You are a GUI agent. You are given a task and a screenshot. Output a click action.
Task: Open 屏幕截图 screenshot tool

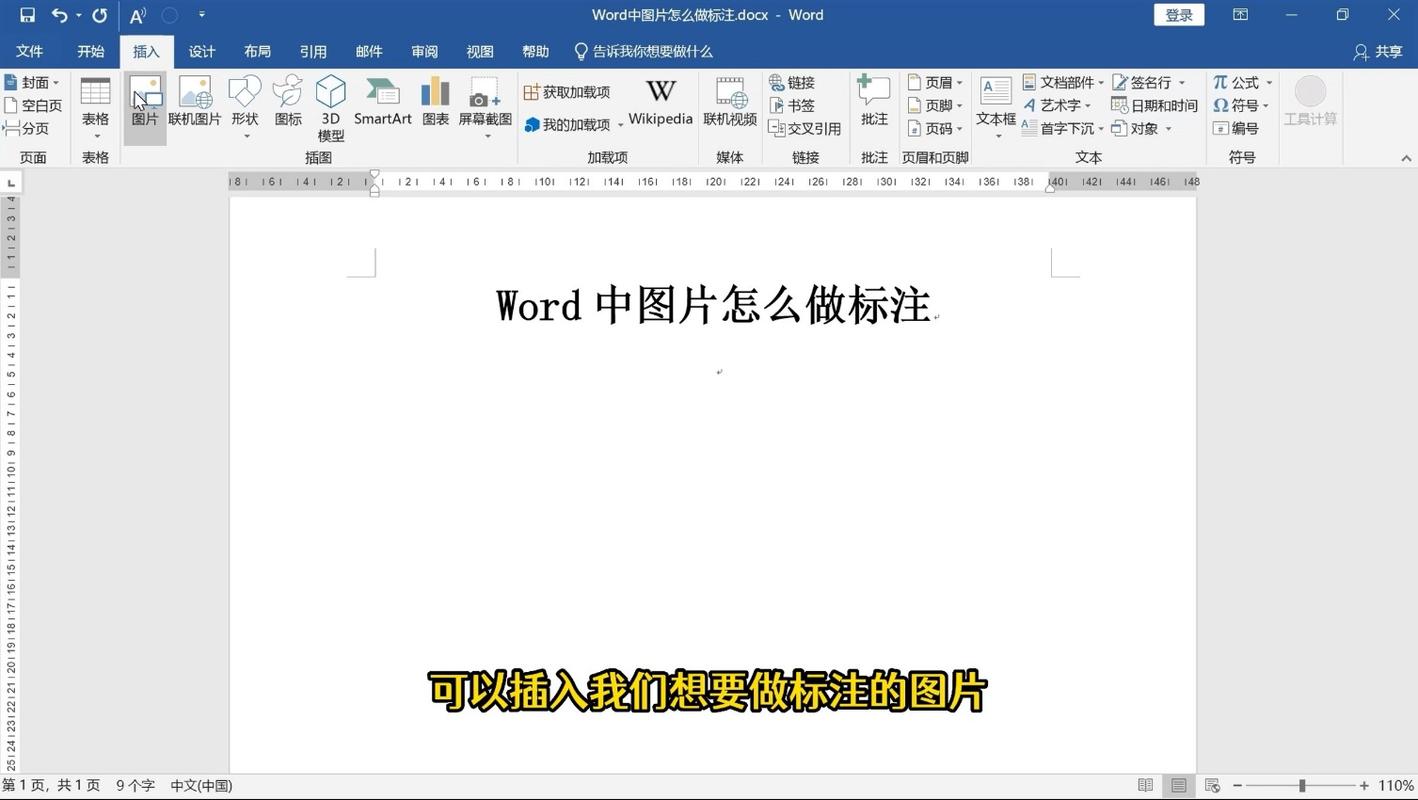tap(485, 108)
